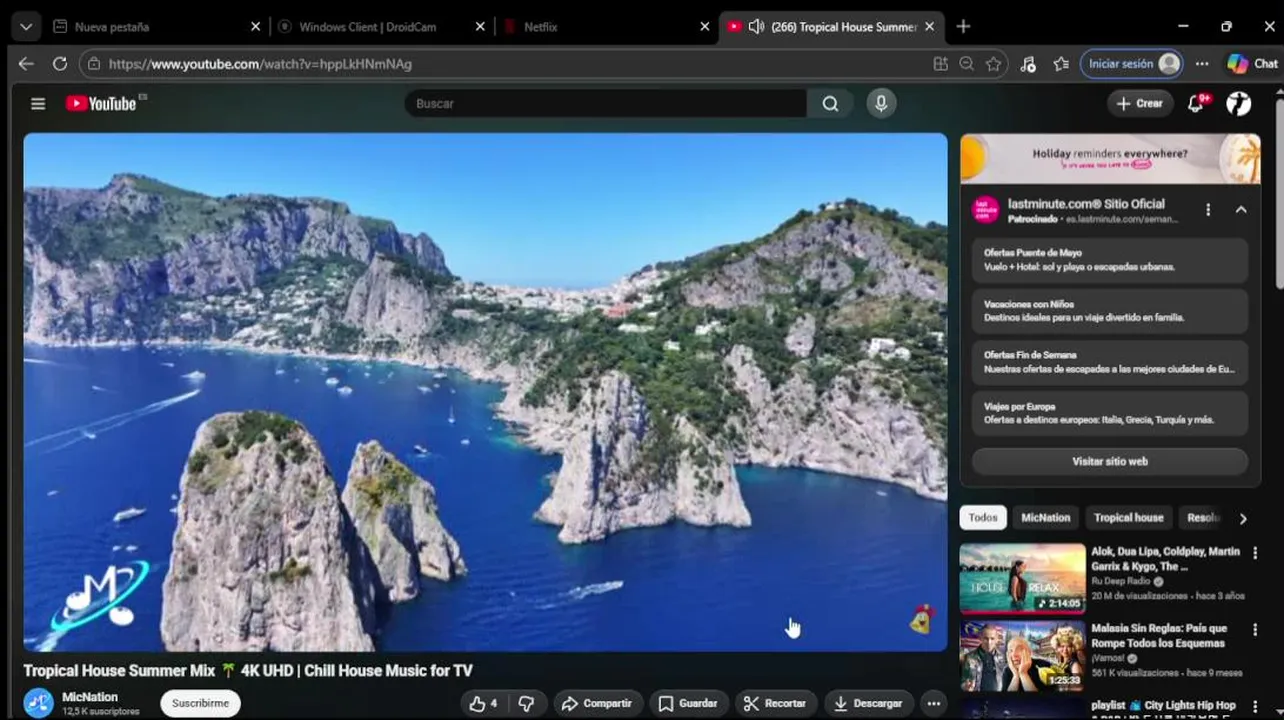1284x720 pixels.
Task: Select the Tropical house filter chip
Action: [1128, 517]
